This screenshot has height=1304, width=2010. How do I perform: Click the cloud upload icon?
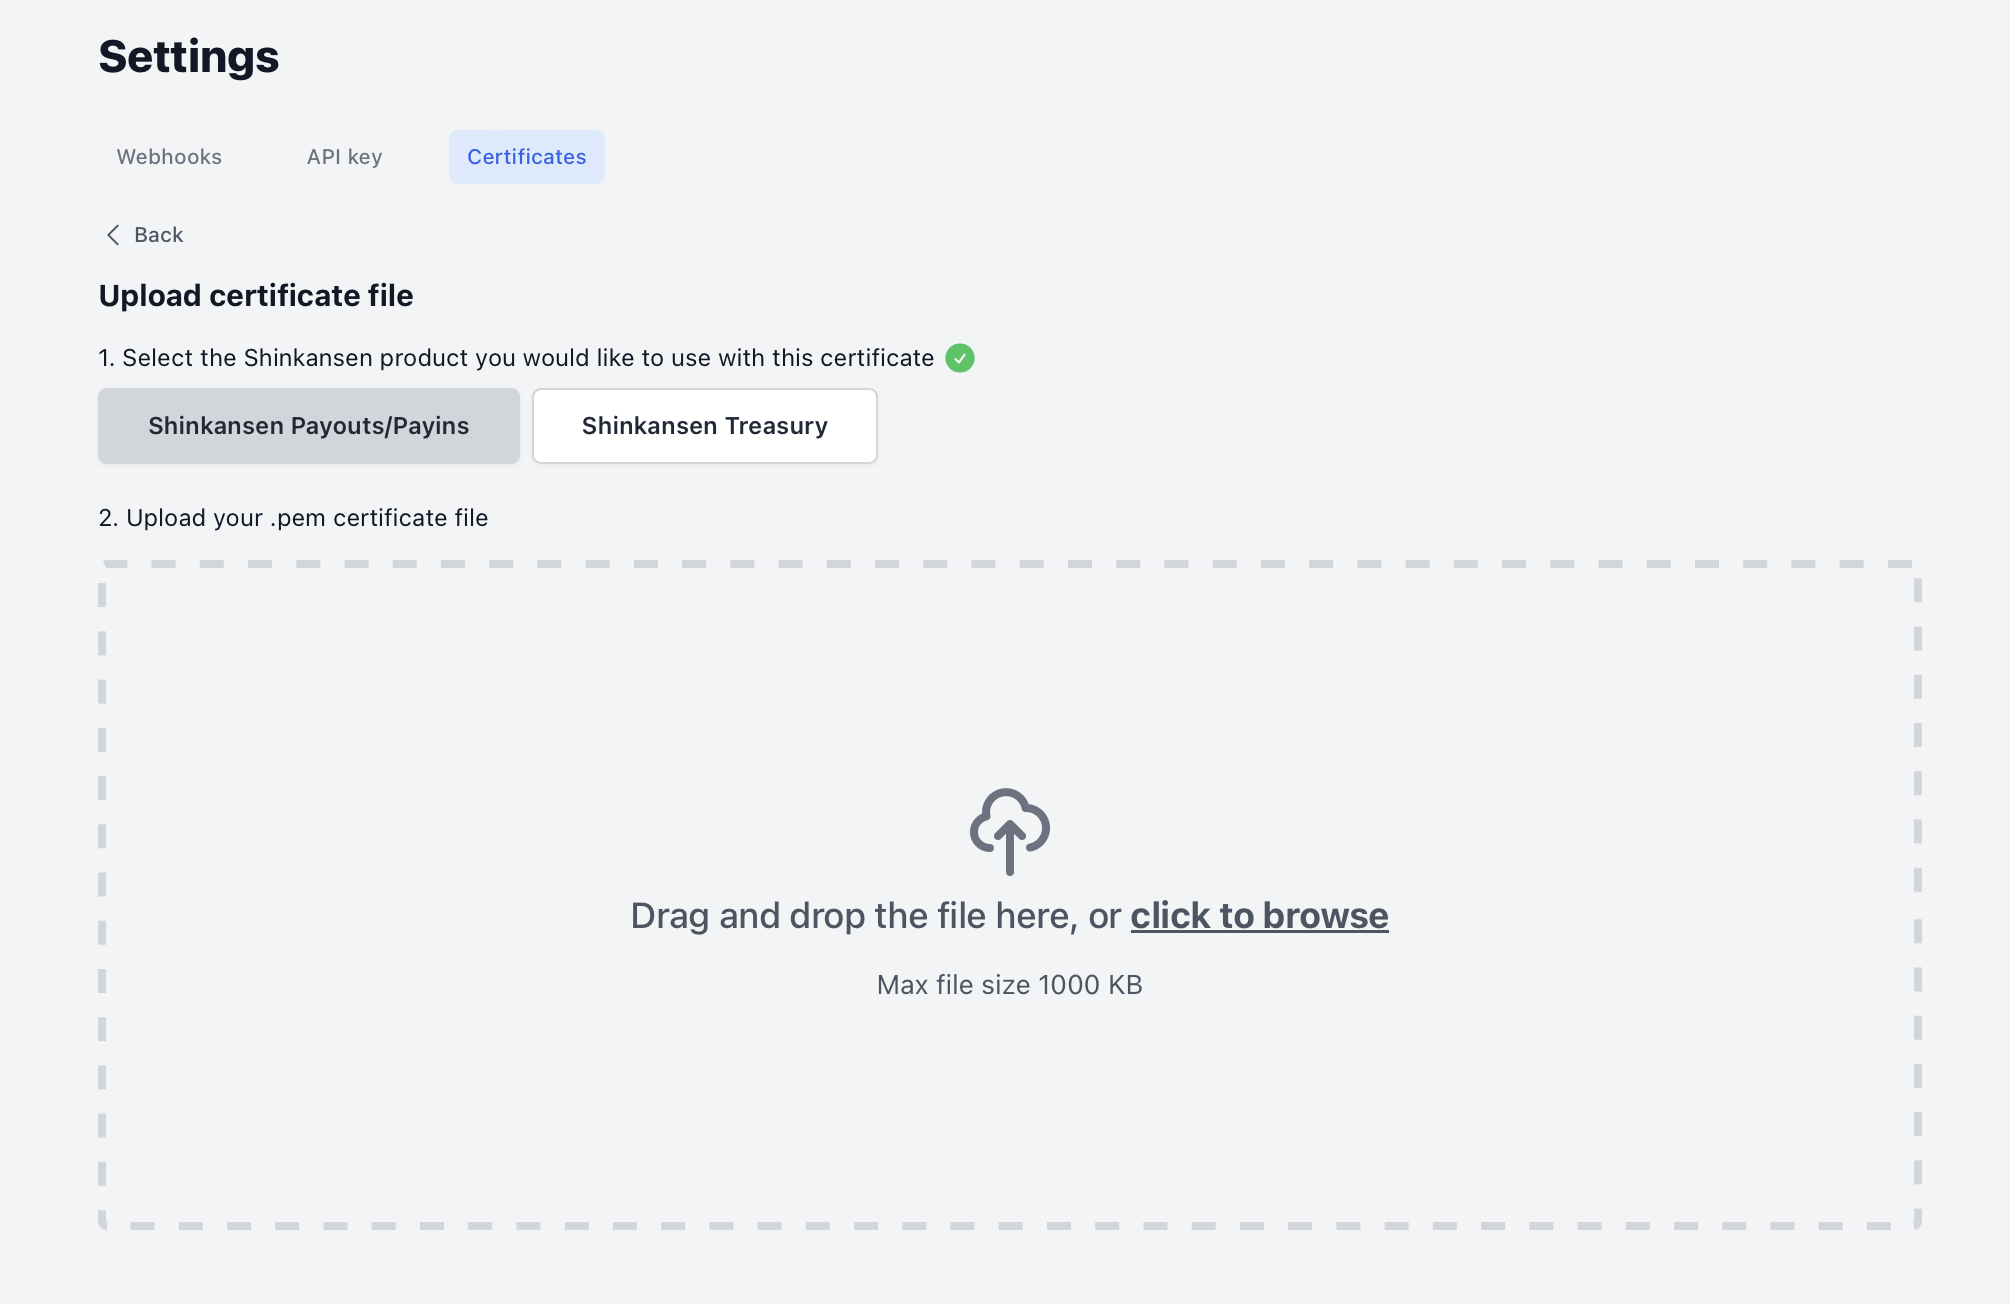click(x=1009, y=831)
